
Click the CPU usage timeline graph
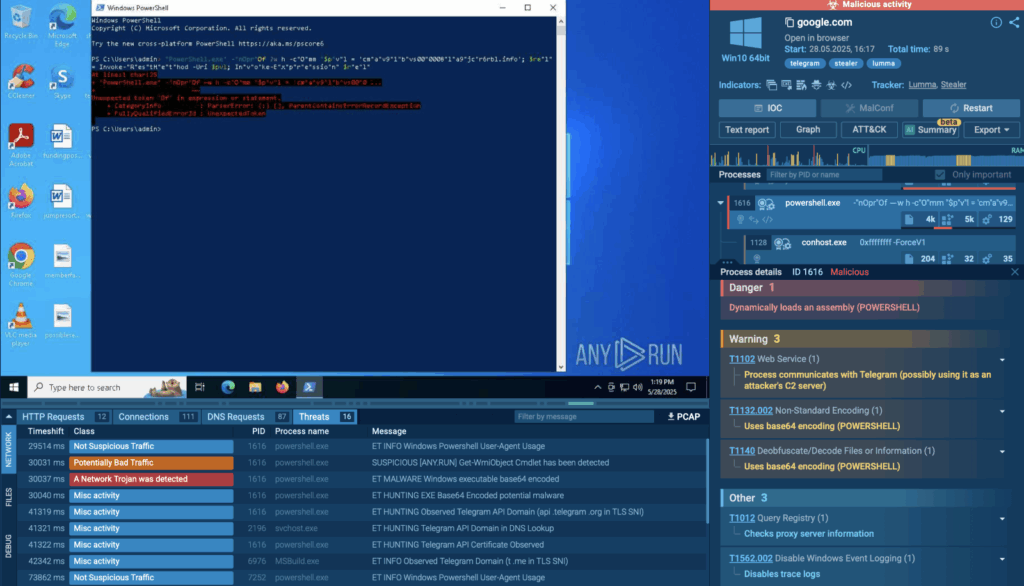click(x=790, y=157)
